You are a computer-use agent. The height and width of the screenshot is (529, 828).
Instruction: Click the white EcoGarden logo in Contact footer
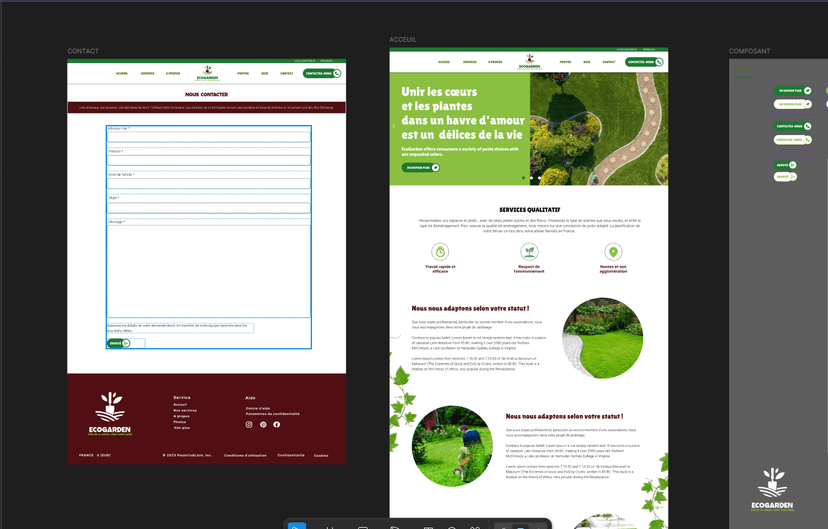click(109, 413)
